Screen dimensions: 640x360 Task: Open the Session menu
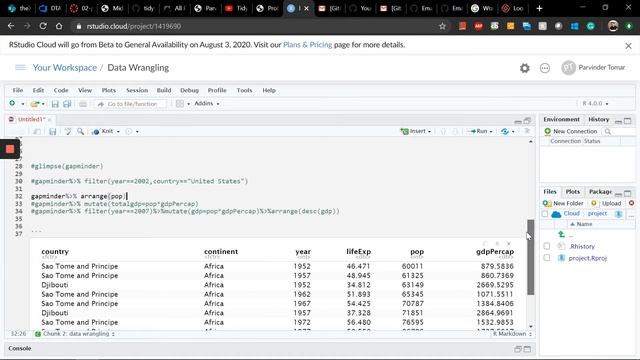[137, 90]
